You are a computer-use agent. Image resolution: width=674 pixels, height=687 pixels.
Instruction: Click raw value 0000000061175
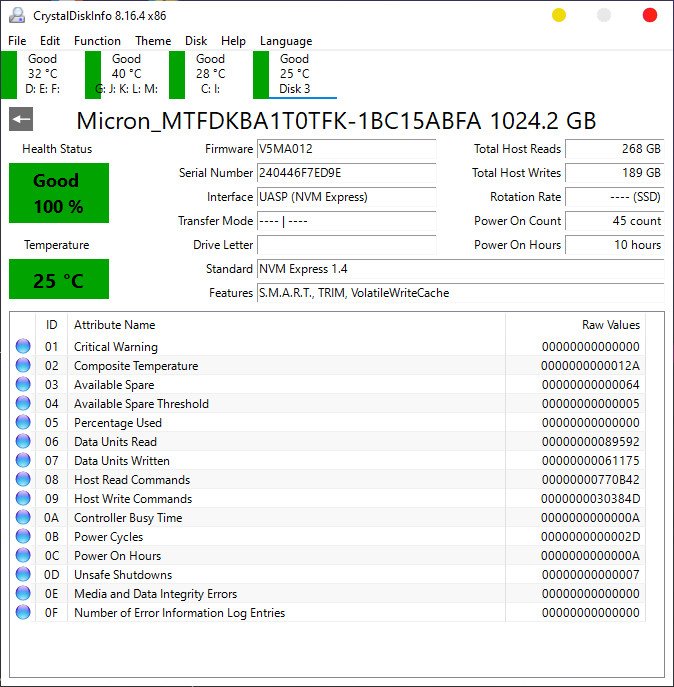coord(590,460)
